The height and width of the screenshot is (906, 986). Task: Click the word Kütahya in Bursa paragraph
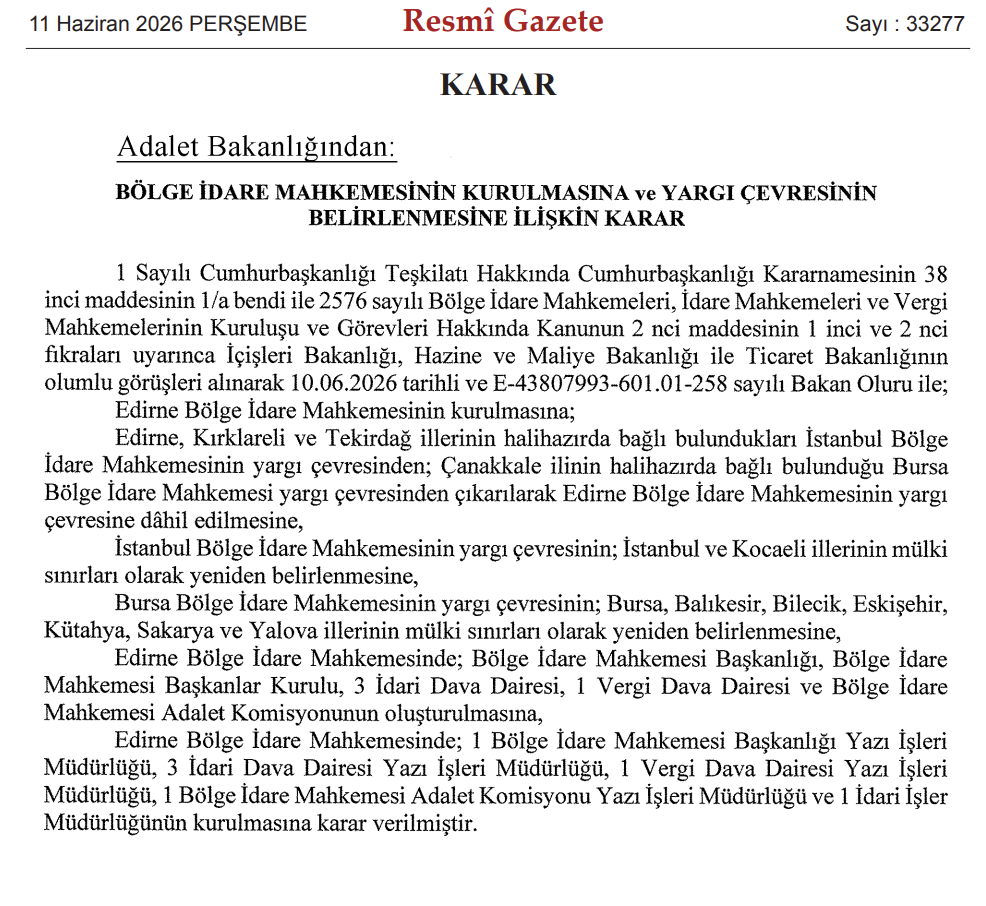tap(84, 631)
